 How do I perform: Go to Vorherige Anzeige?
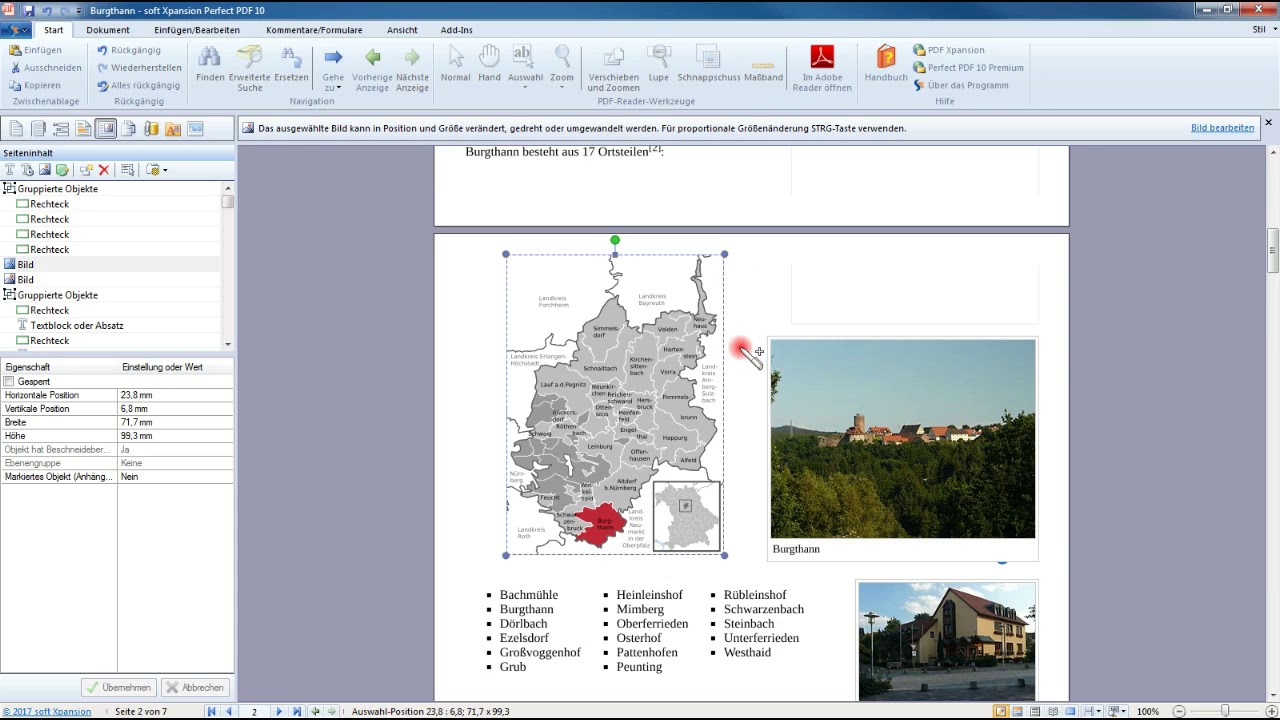[x=372, y=68]
